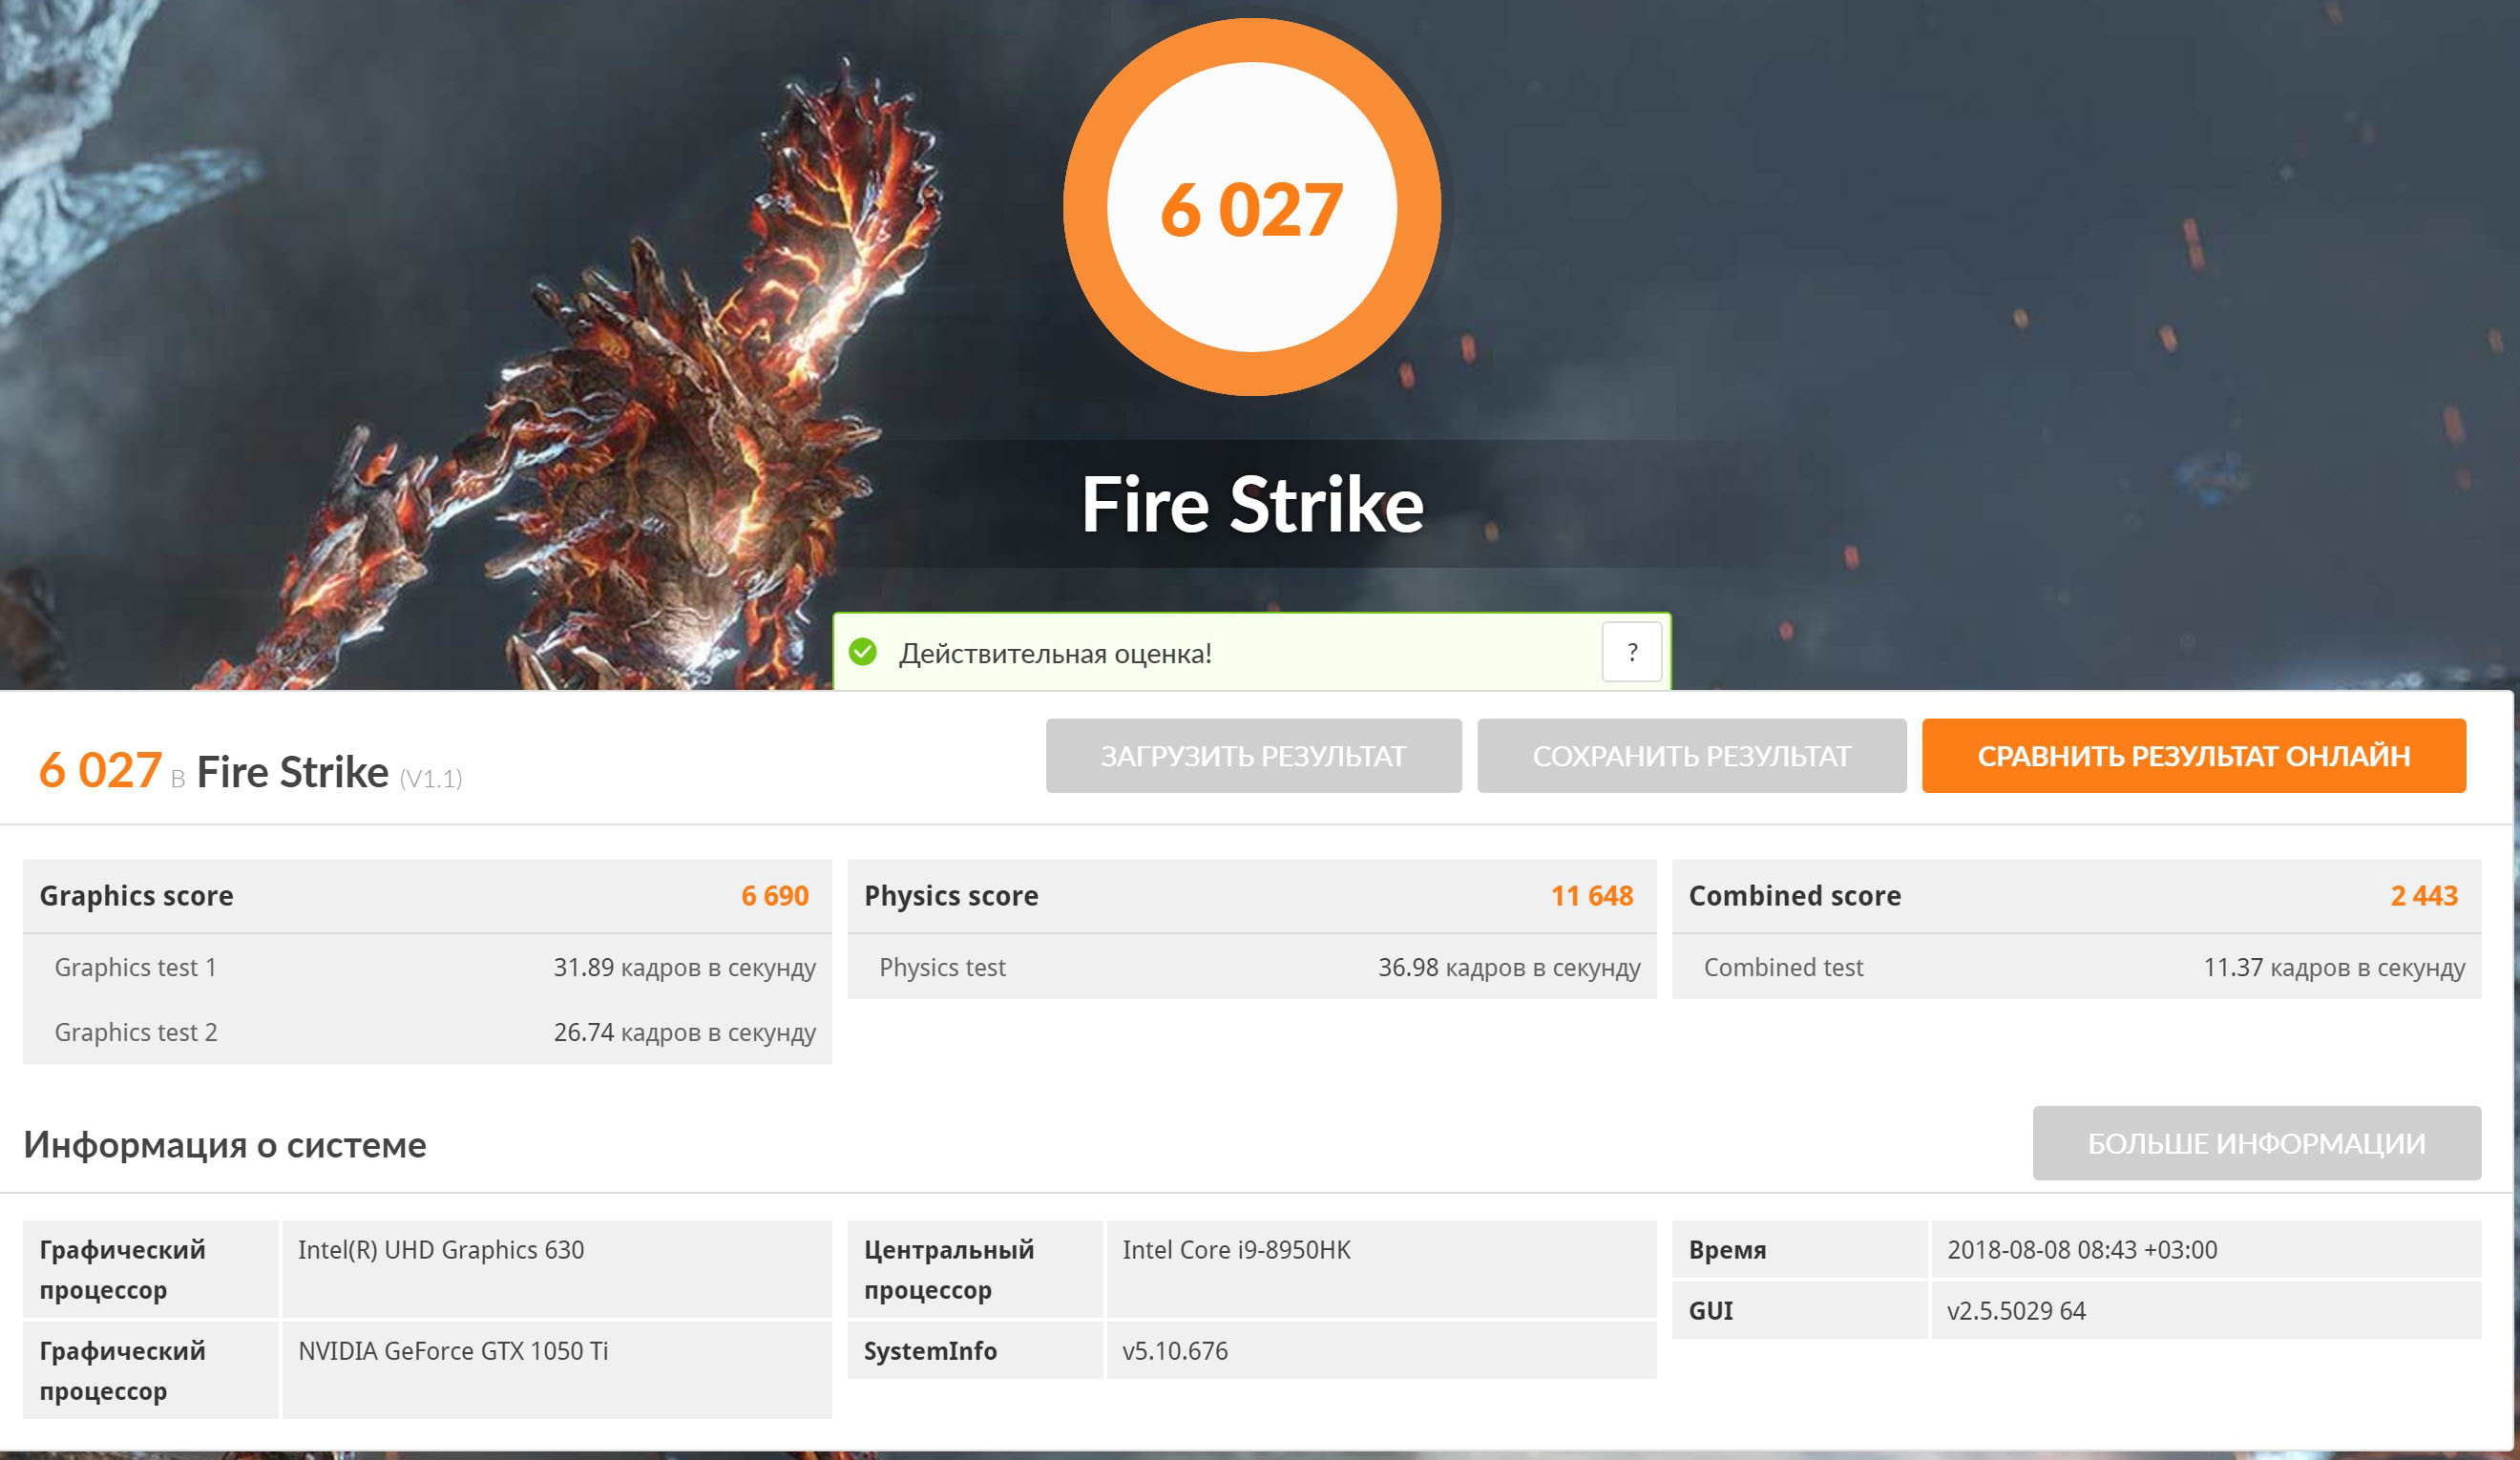The height and width of the screenshot is (1460, 2520).
Task: Click the SystemInfo label cell
Action: 975,1350
